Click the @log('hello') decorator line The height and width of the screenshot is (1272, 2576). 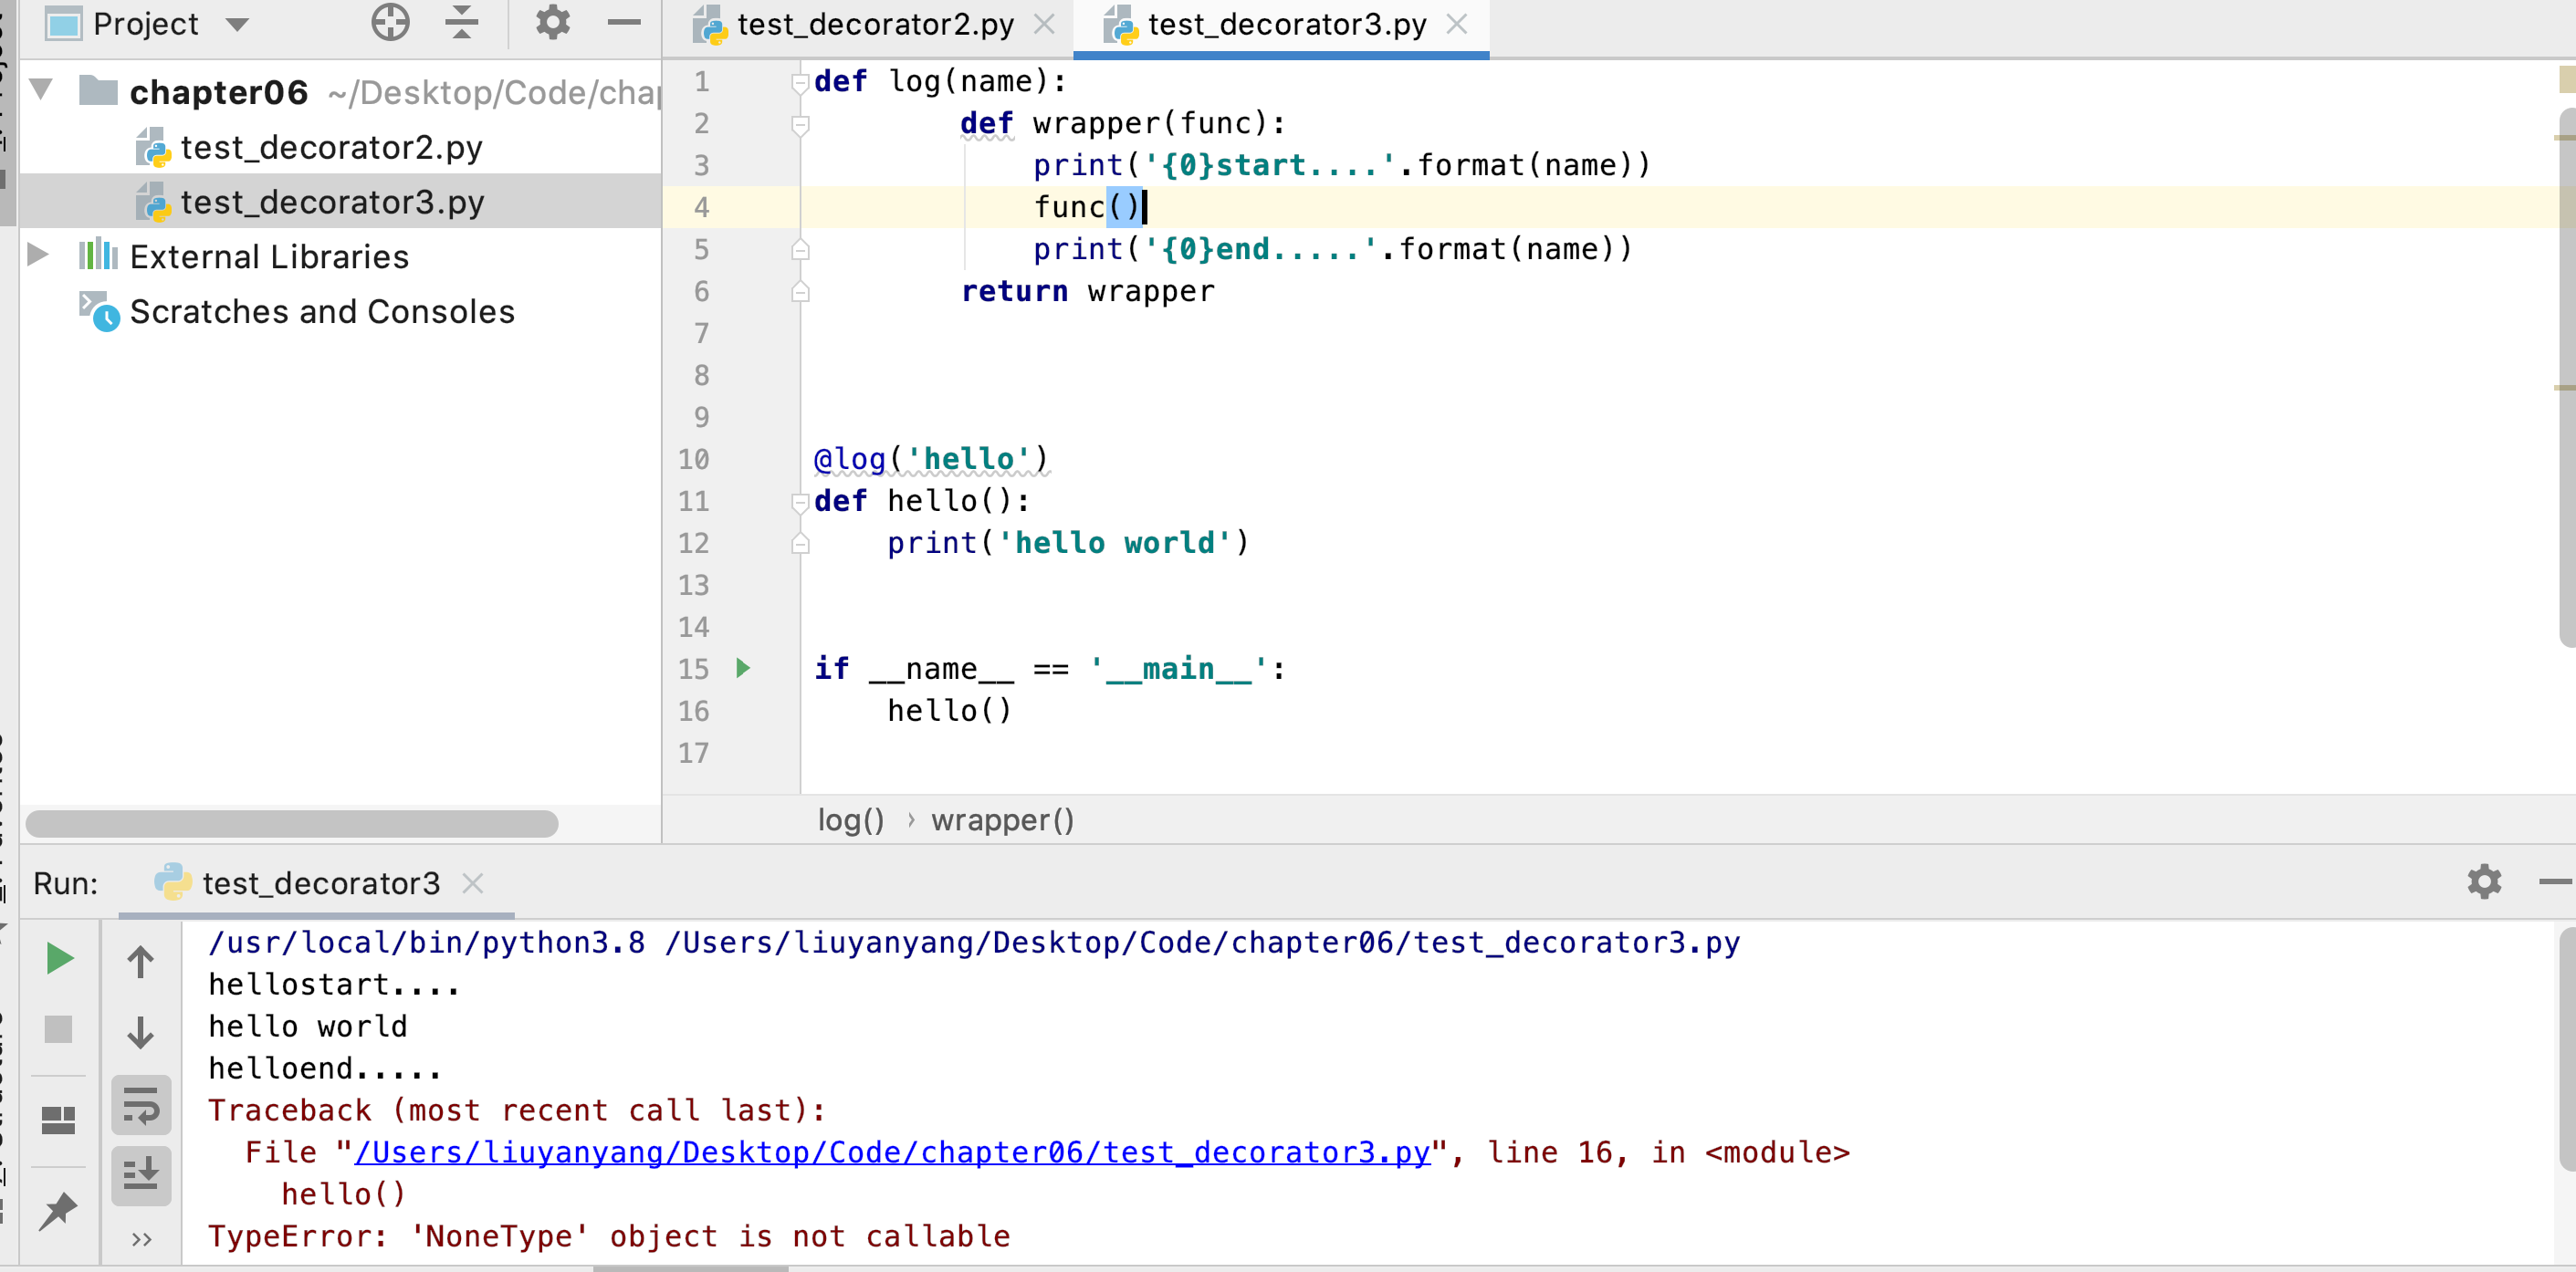tap(930, 459)
